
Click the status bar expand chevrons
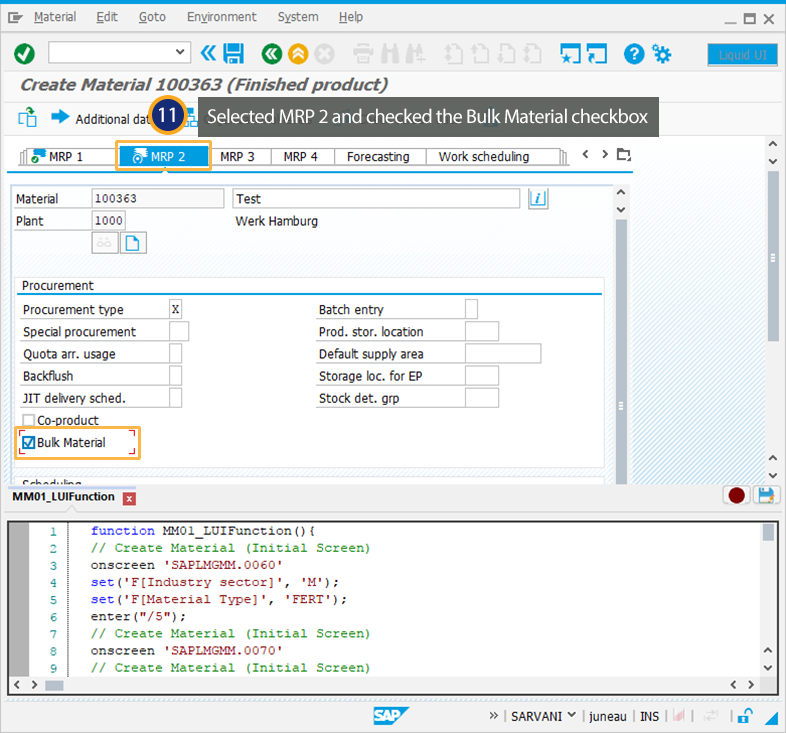494,715
